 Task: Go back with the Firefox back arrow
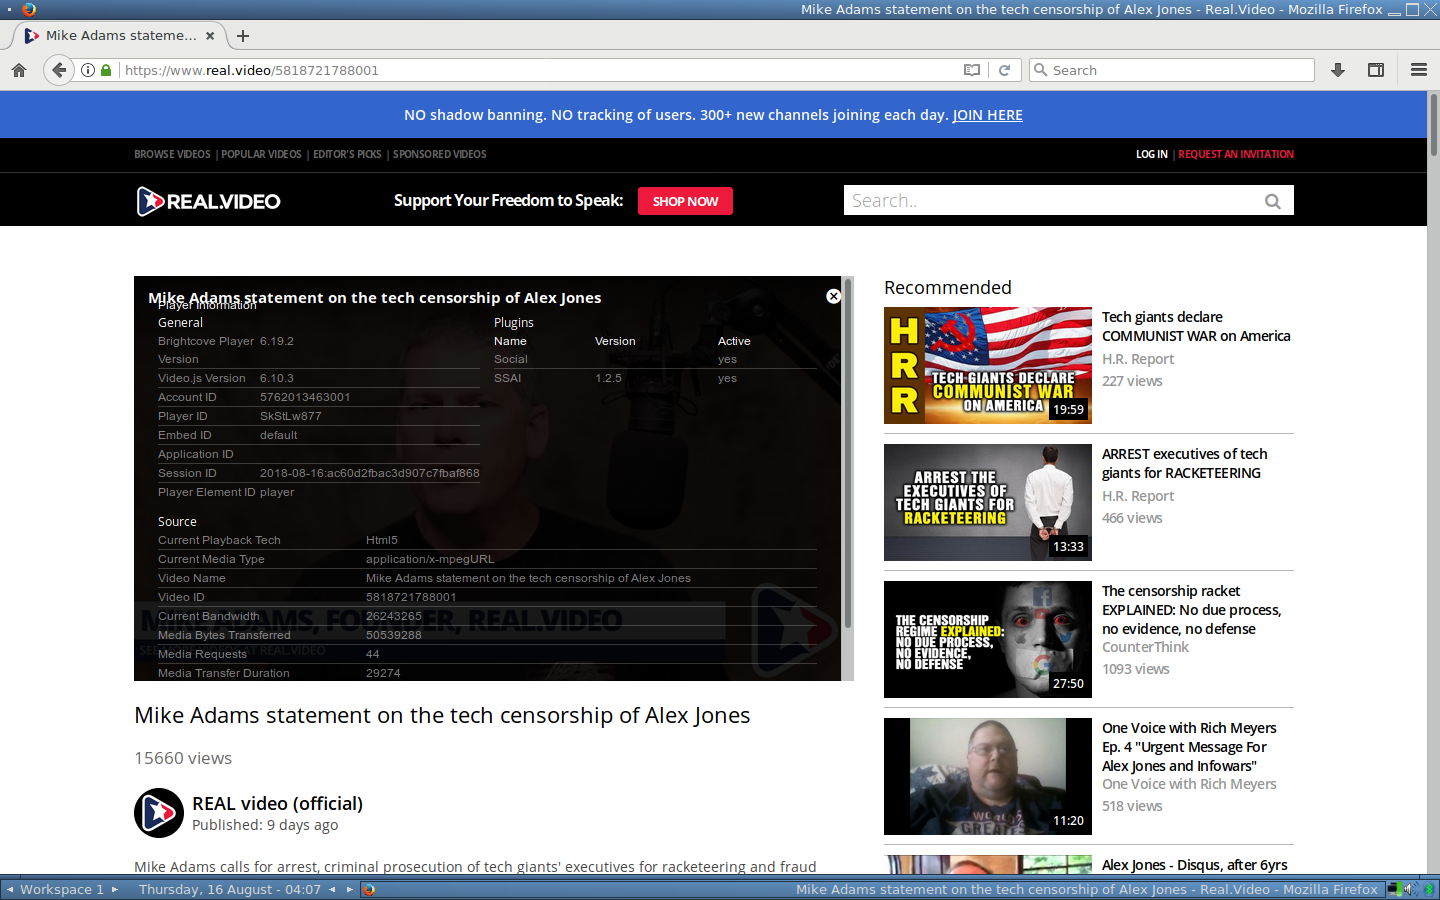(x=59, y=70)
